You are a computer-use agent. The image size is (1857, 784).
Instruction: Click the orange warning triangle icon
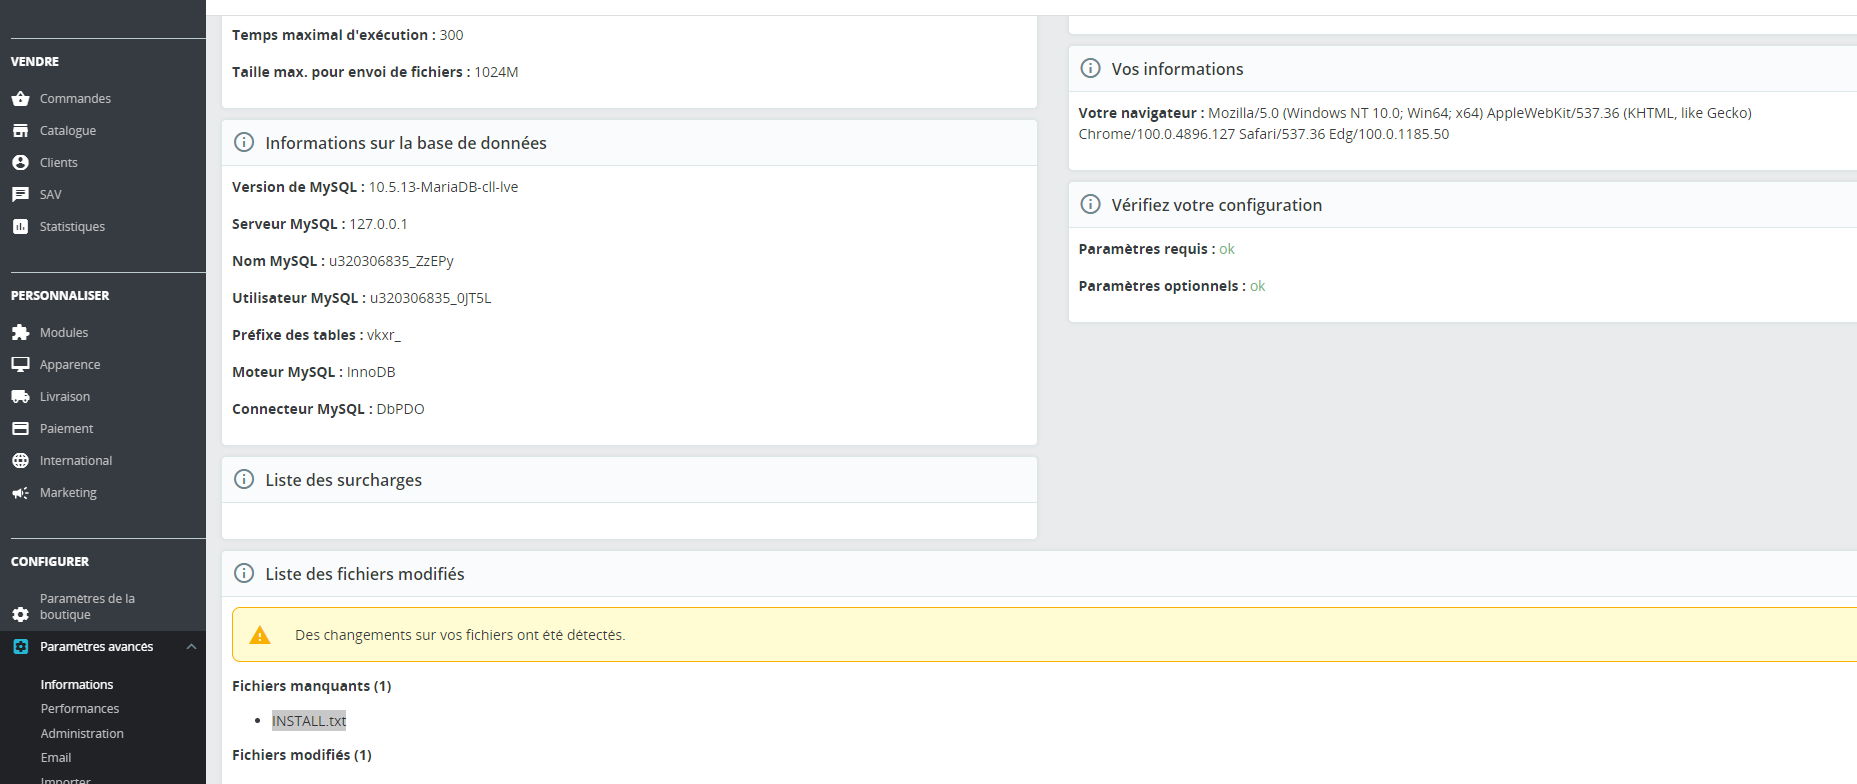(x=260, y=635)
